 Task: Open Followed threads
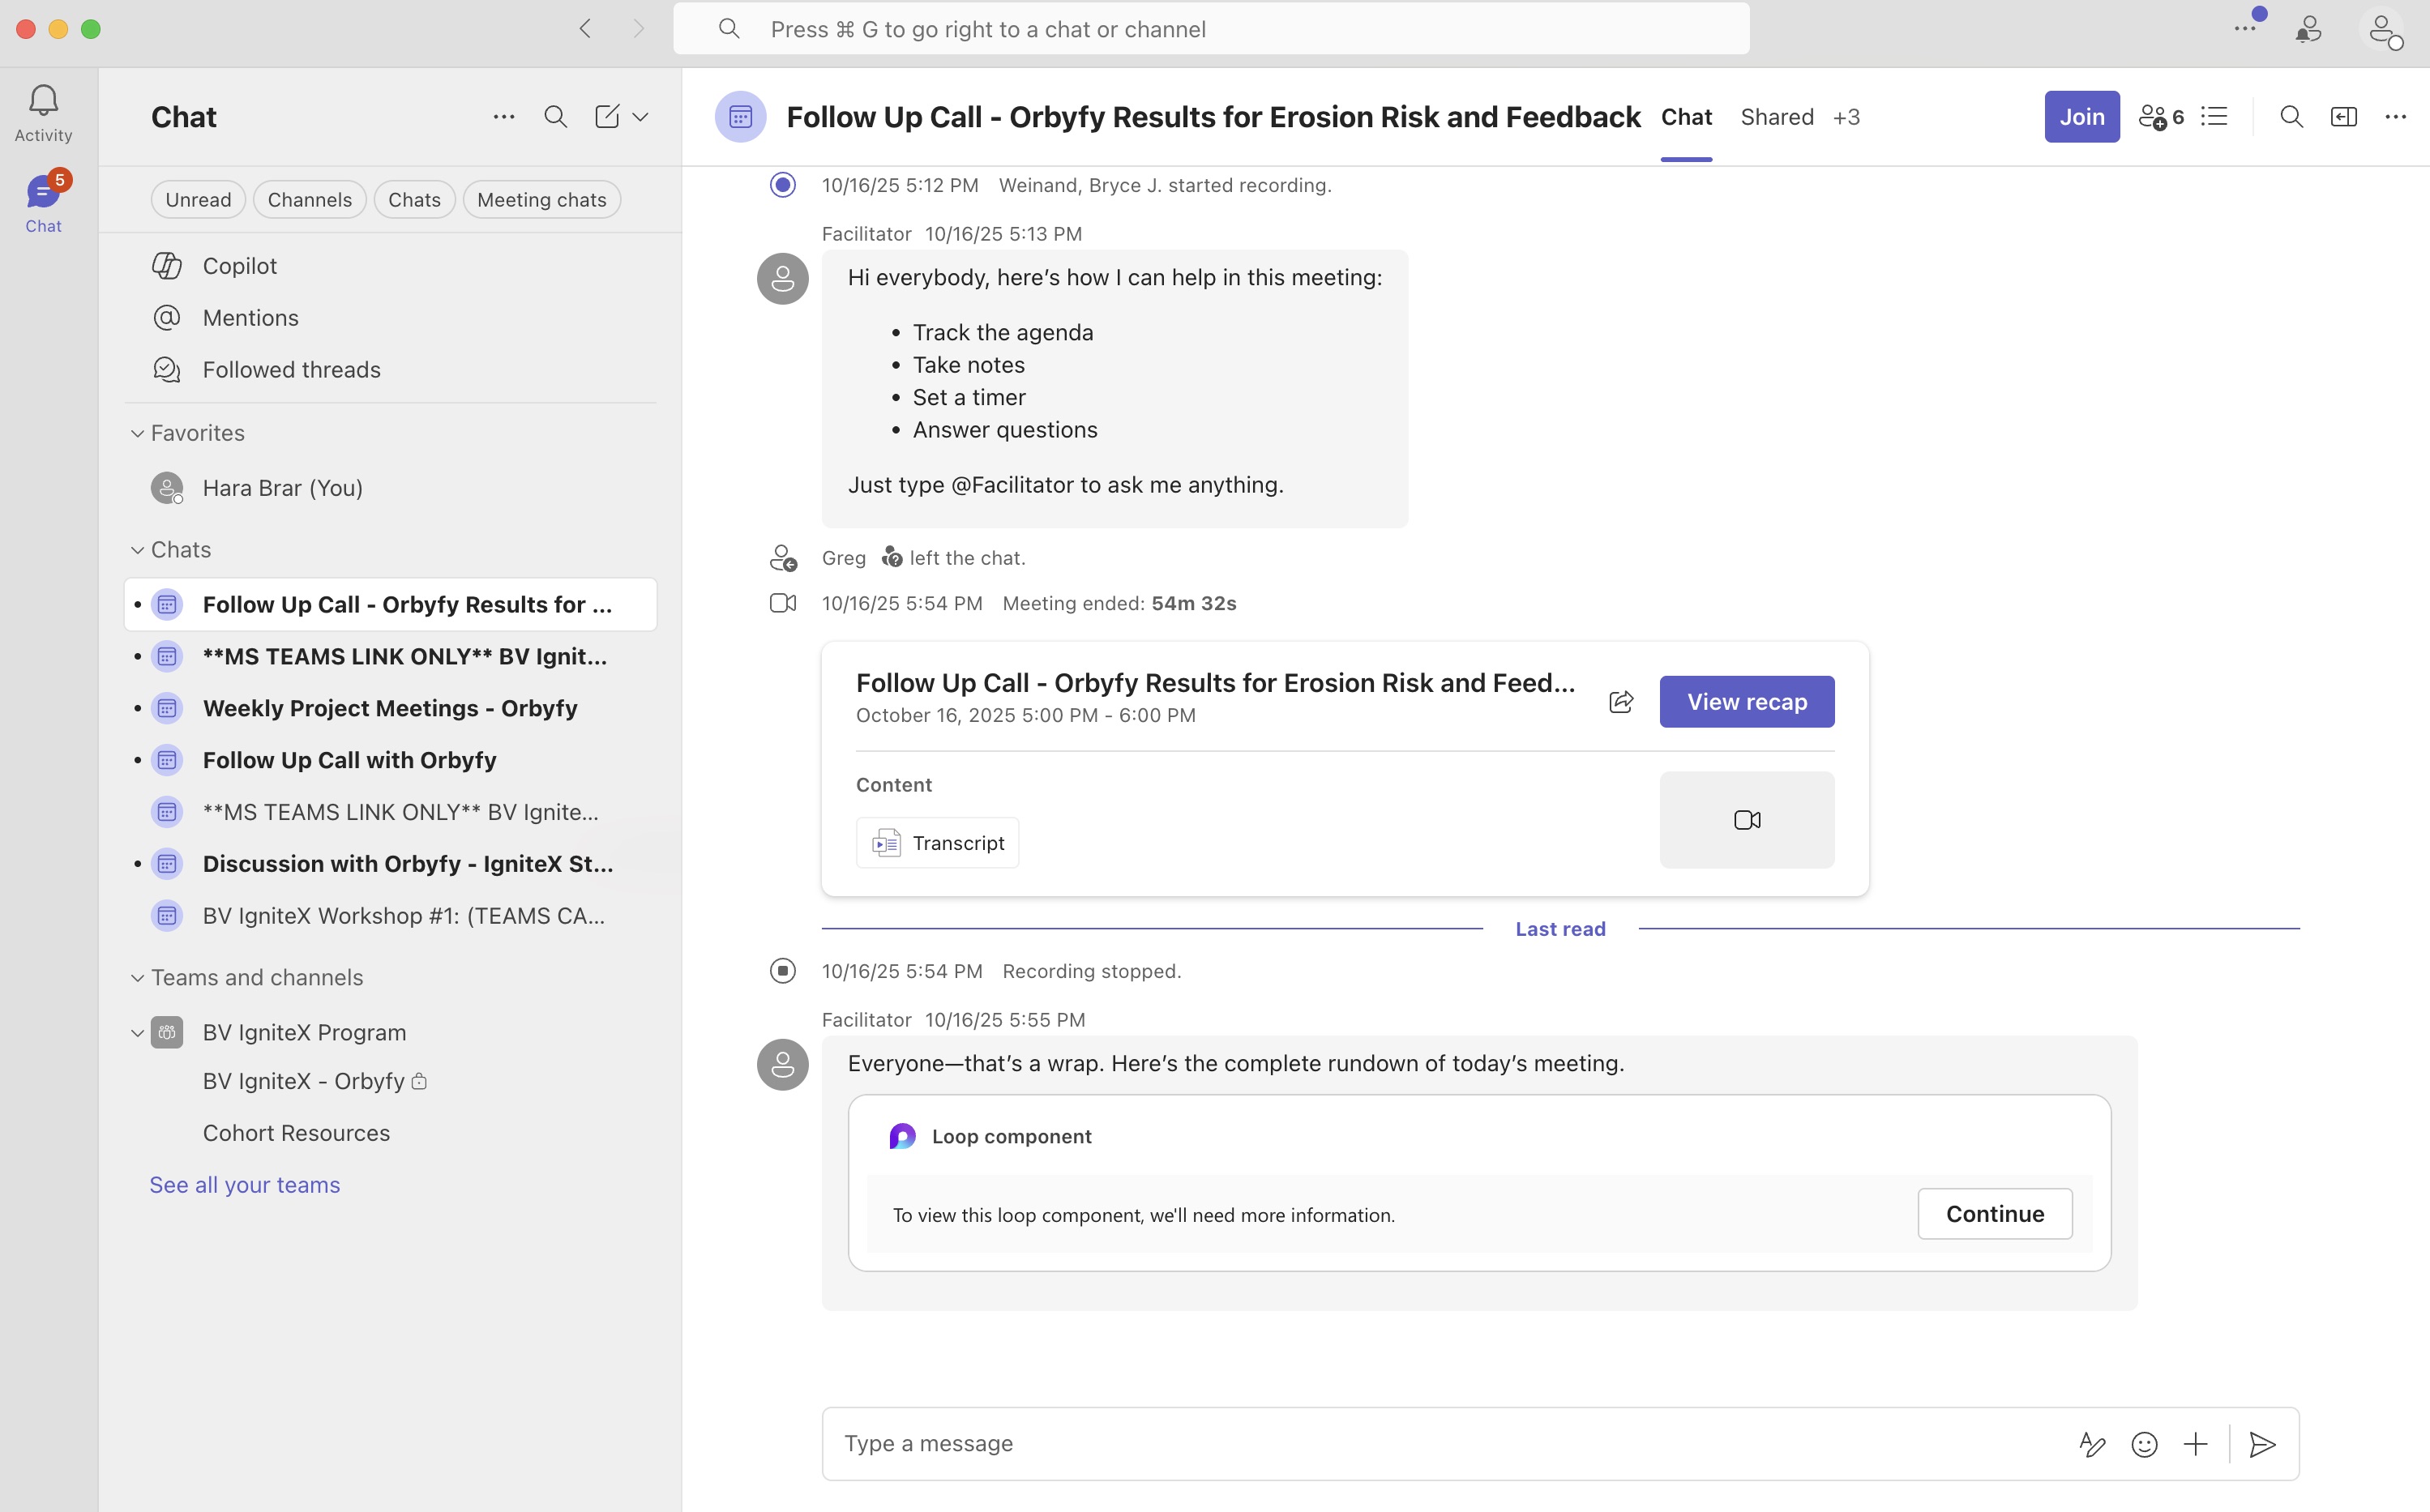291,369
